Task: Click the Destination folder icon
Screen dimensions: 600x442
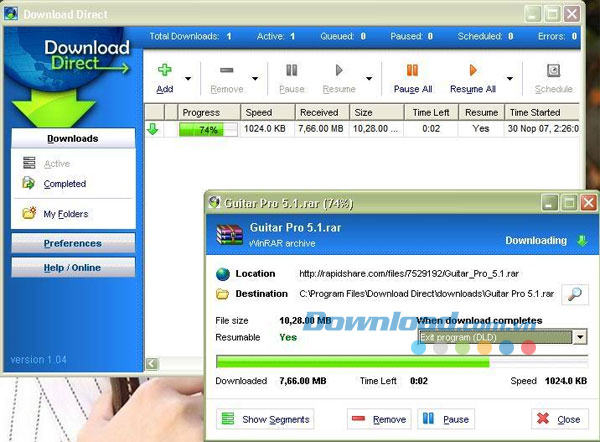Action: tap(222, 294)
